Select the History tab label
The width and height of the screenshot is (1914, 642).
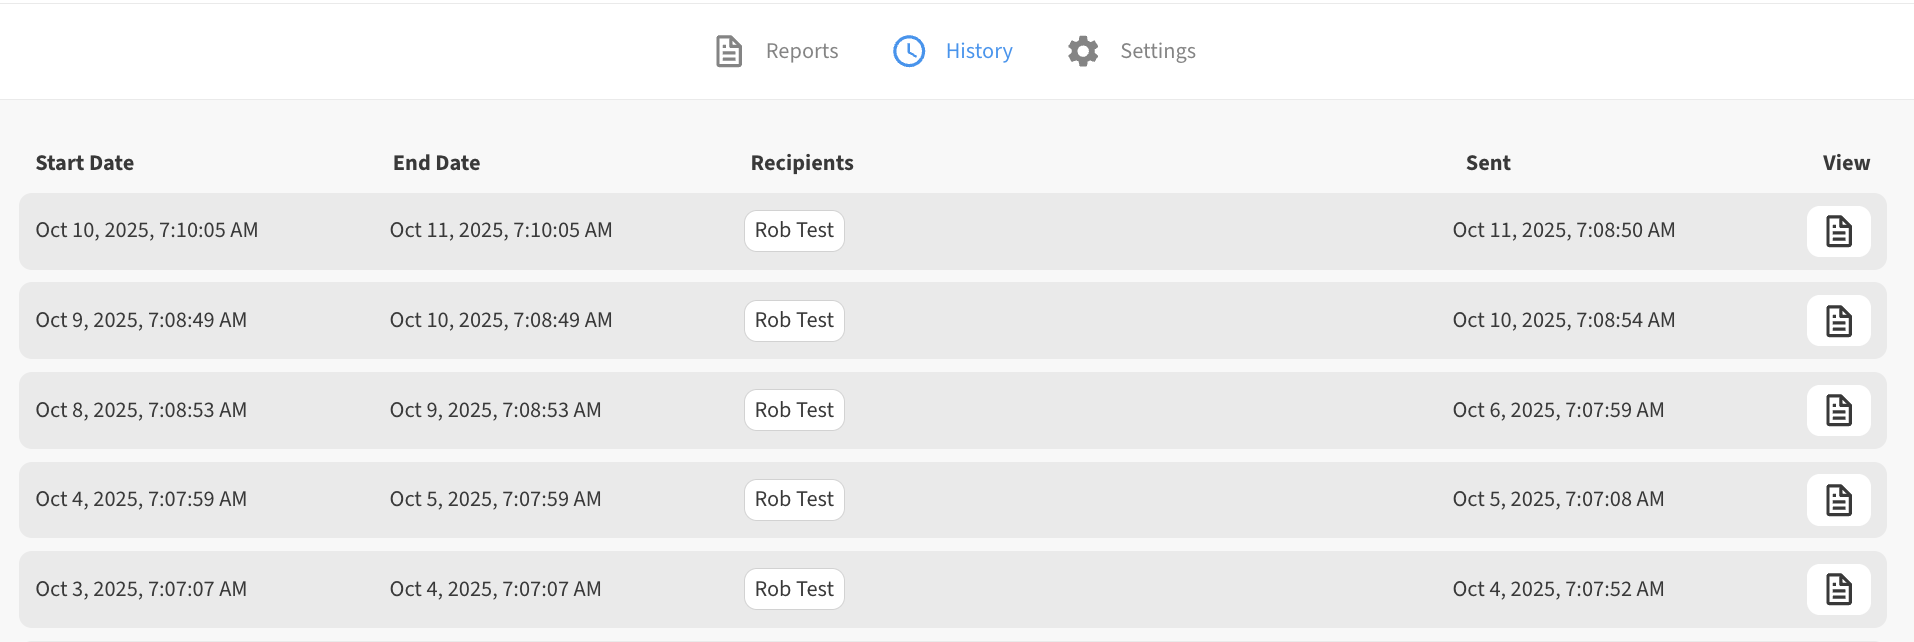point(978,51)
